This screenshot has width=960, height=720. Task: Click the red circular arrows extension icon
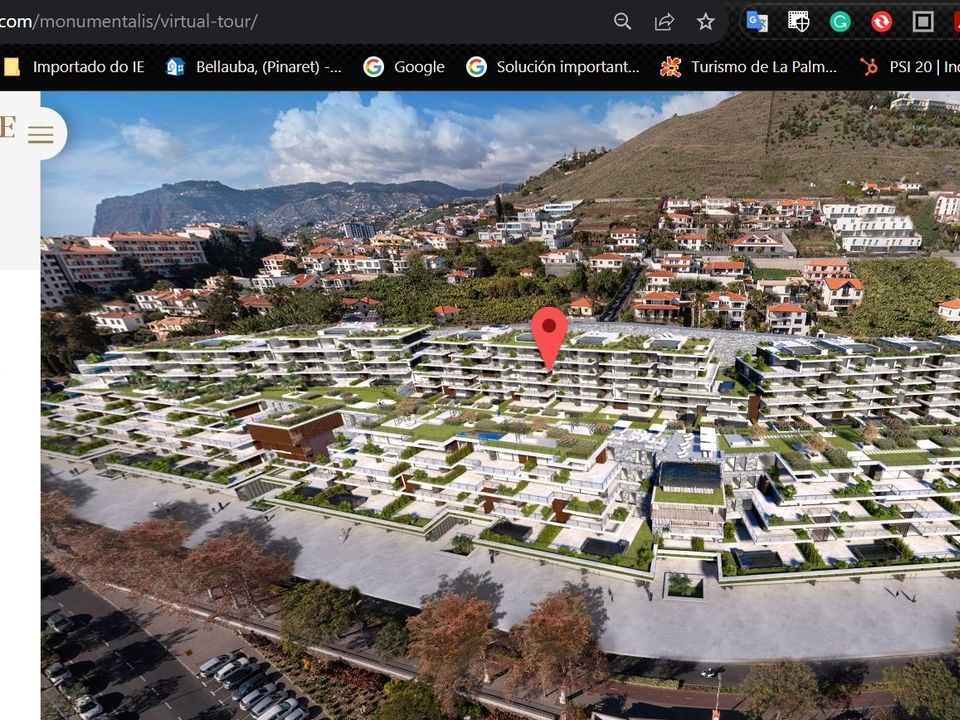(x=882, y=22)
